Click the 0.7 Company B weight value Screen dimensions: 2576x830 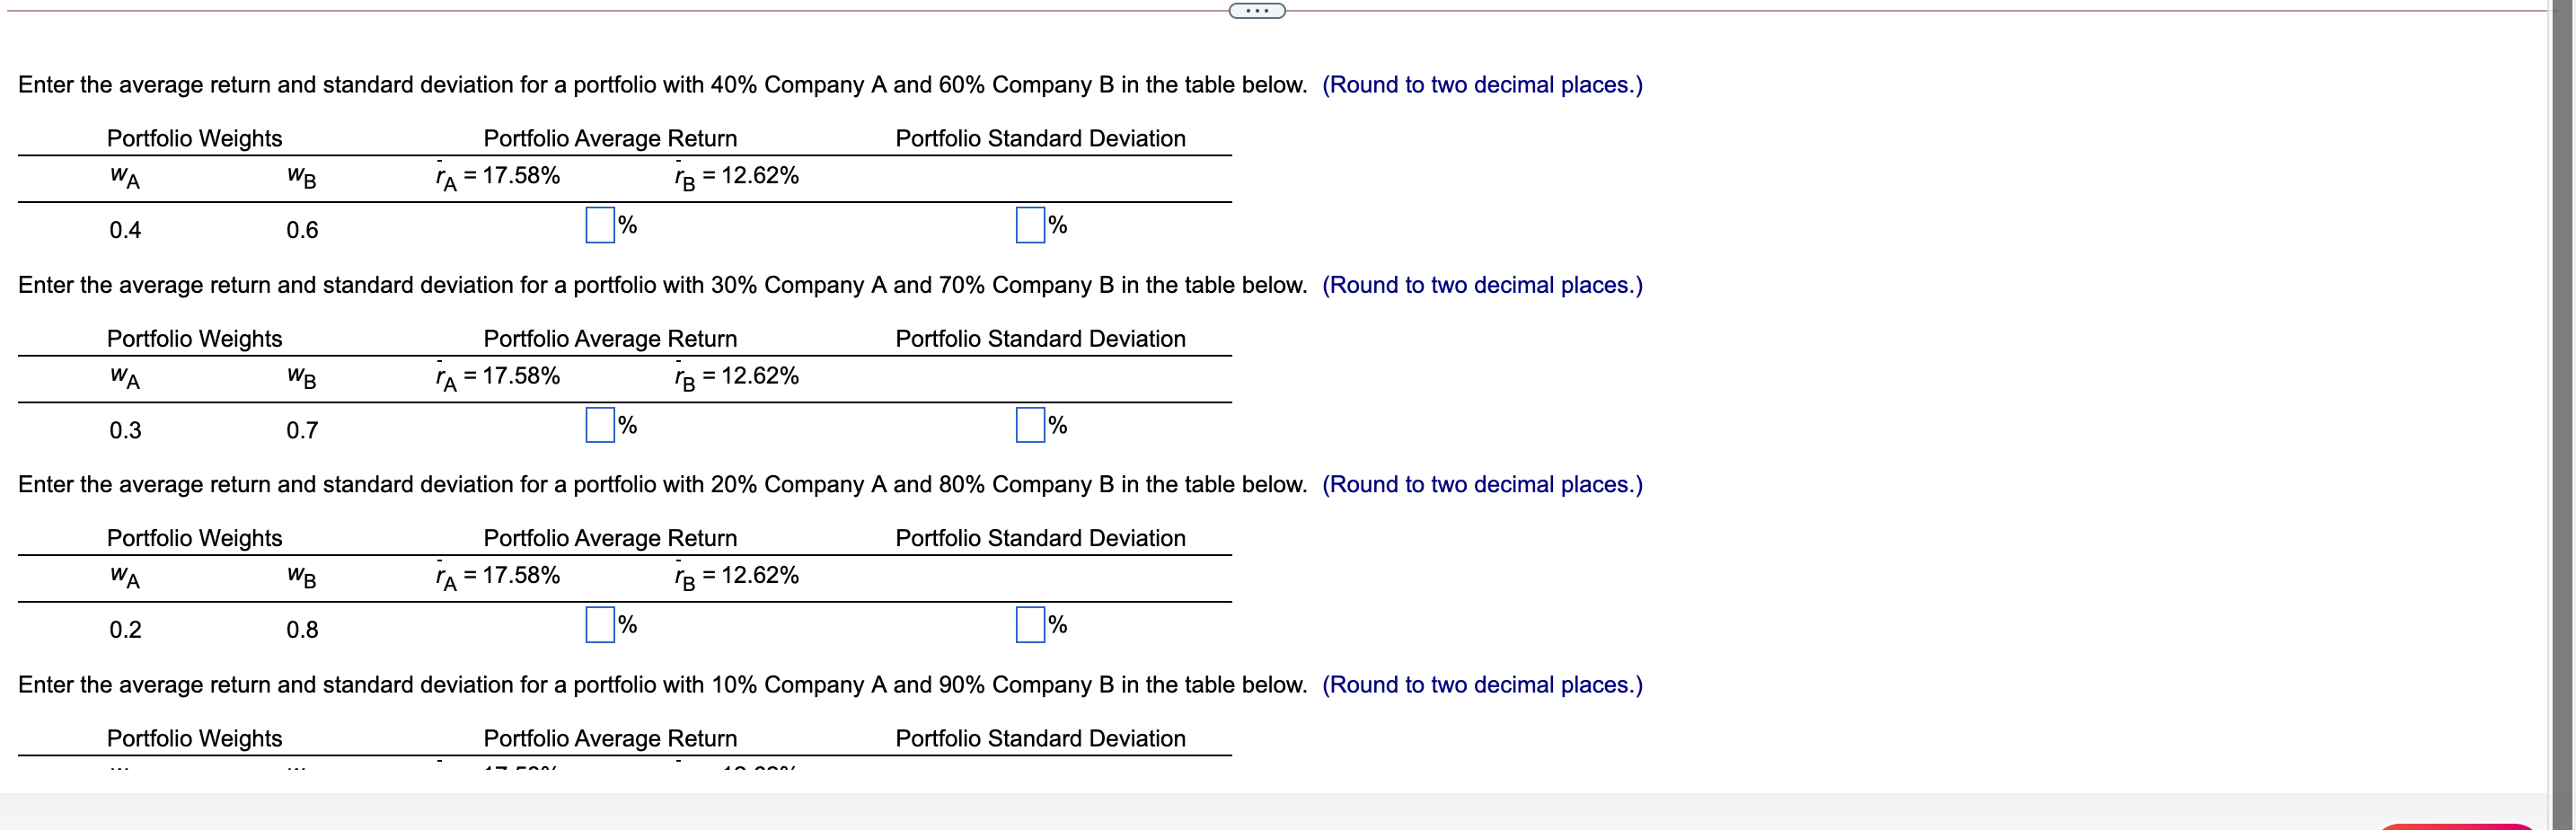coord(302,431)
